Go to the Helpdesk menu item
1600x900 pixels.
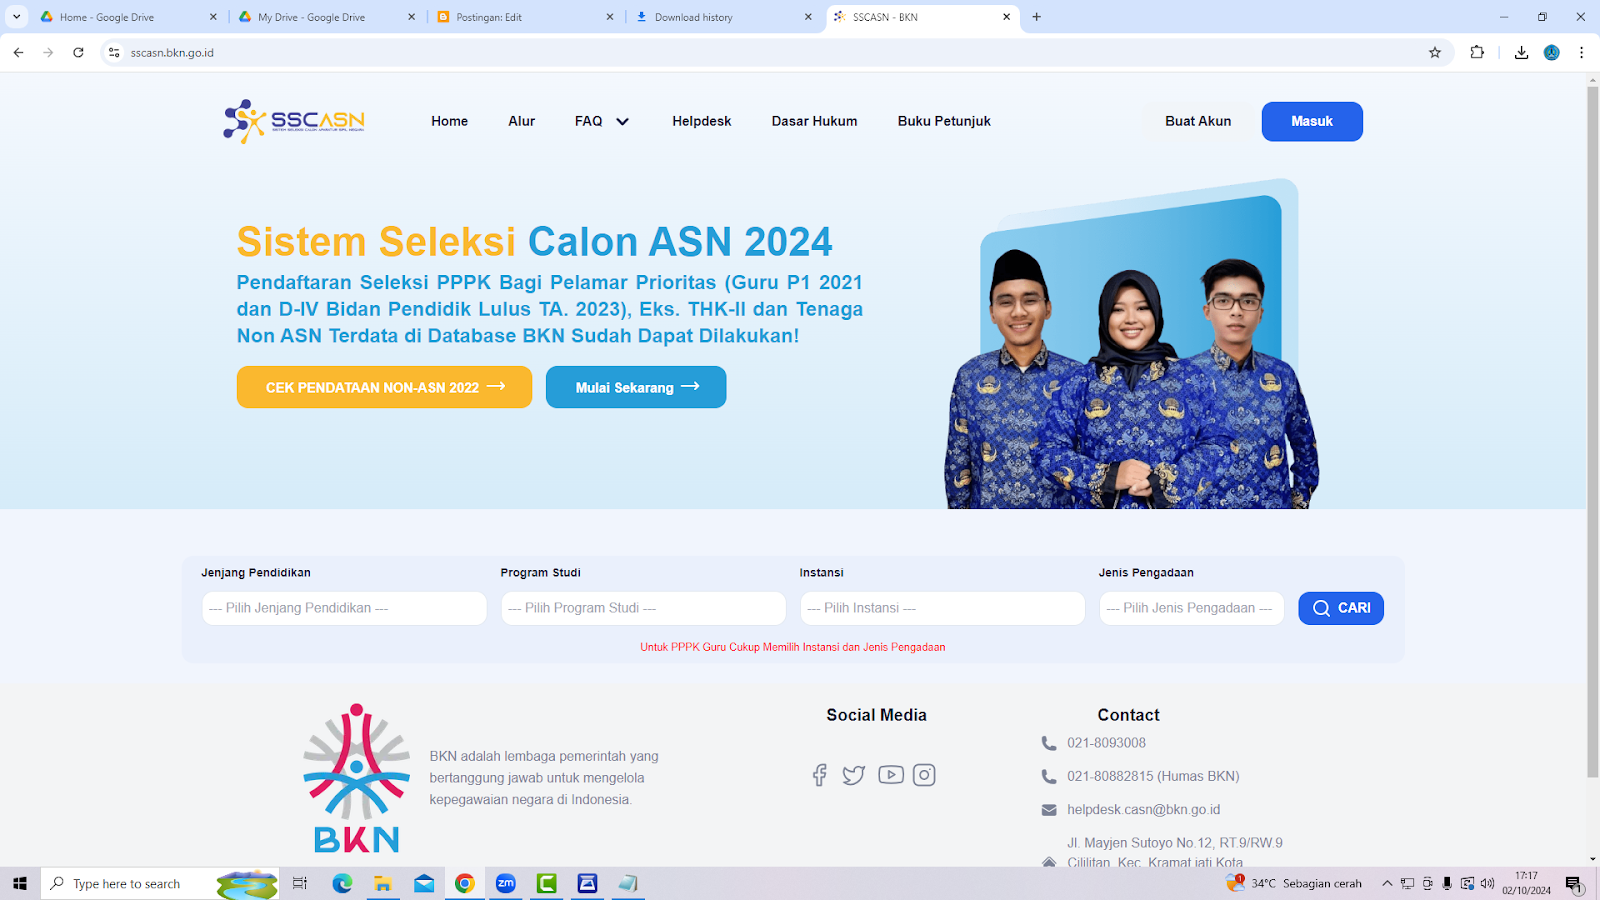[x=701, y=121]
